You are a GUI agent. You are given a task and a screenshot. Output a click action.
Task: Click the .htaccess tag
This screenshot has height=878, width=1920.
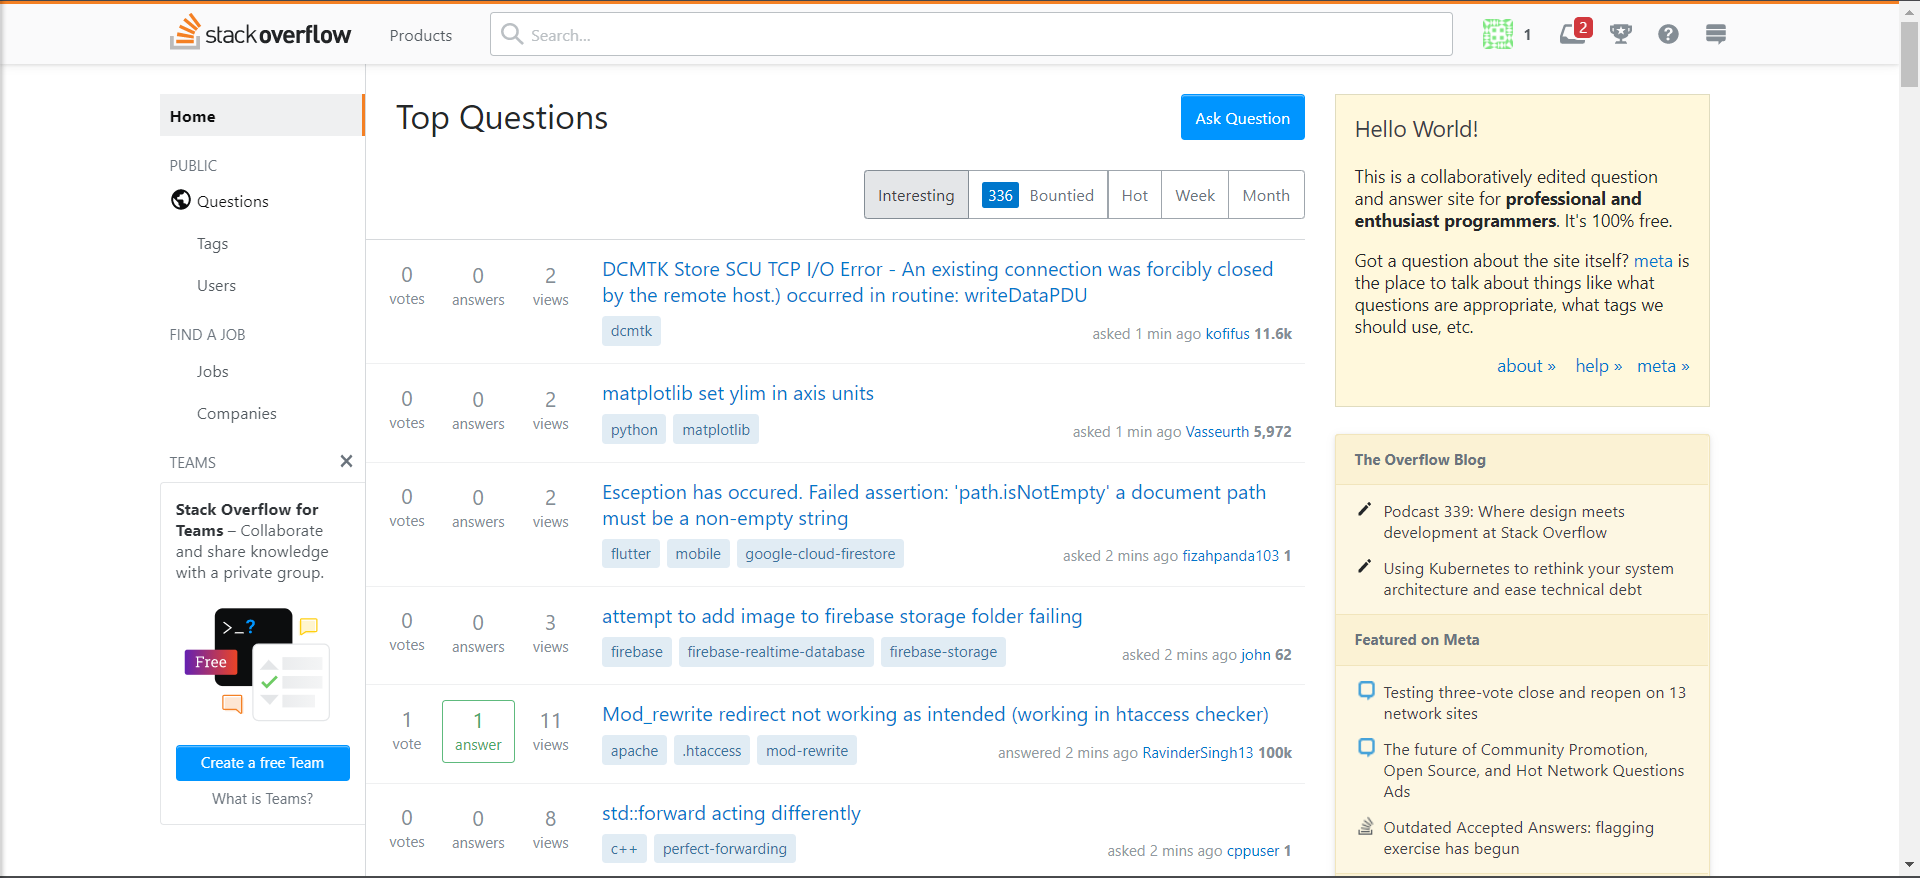[x=713, y=751]
